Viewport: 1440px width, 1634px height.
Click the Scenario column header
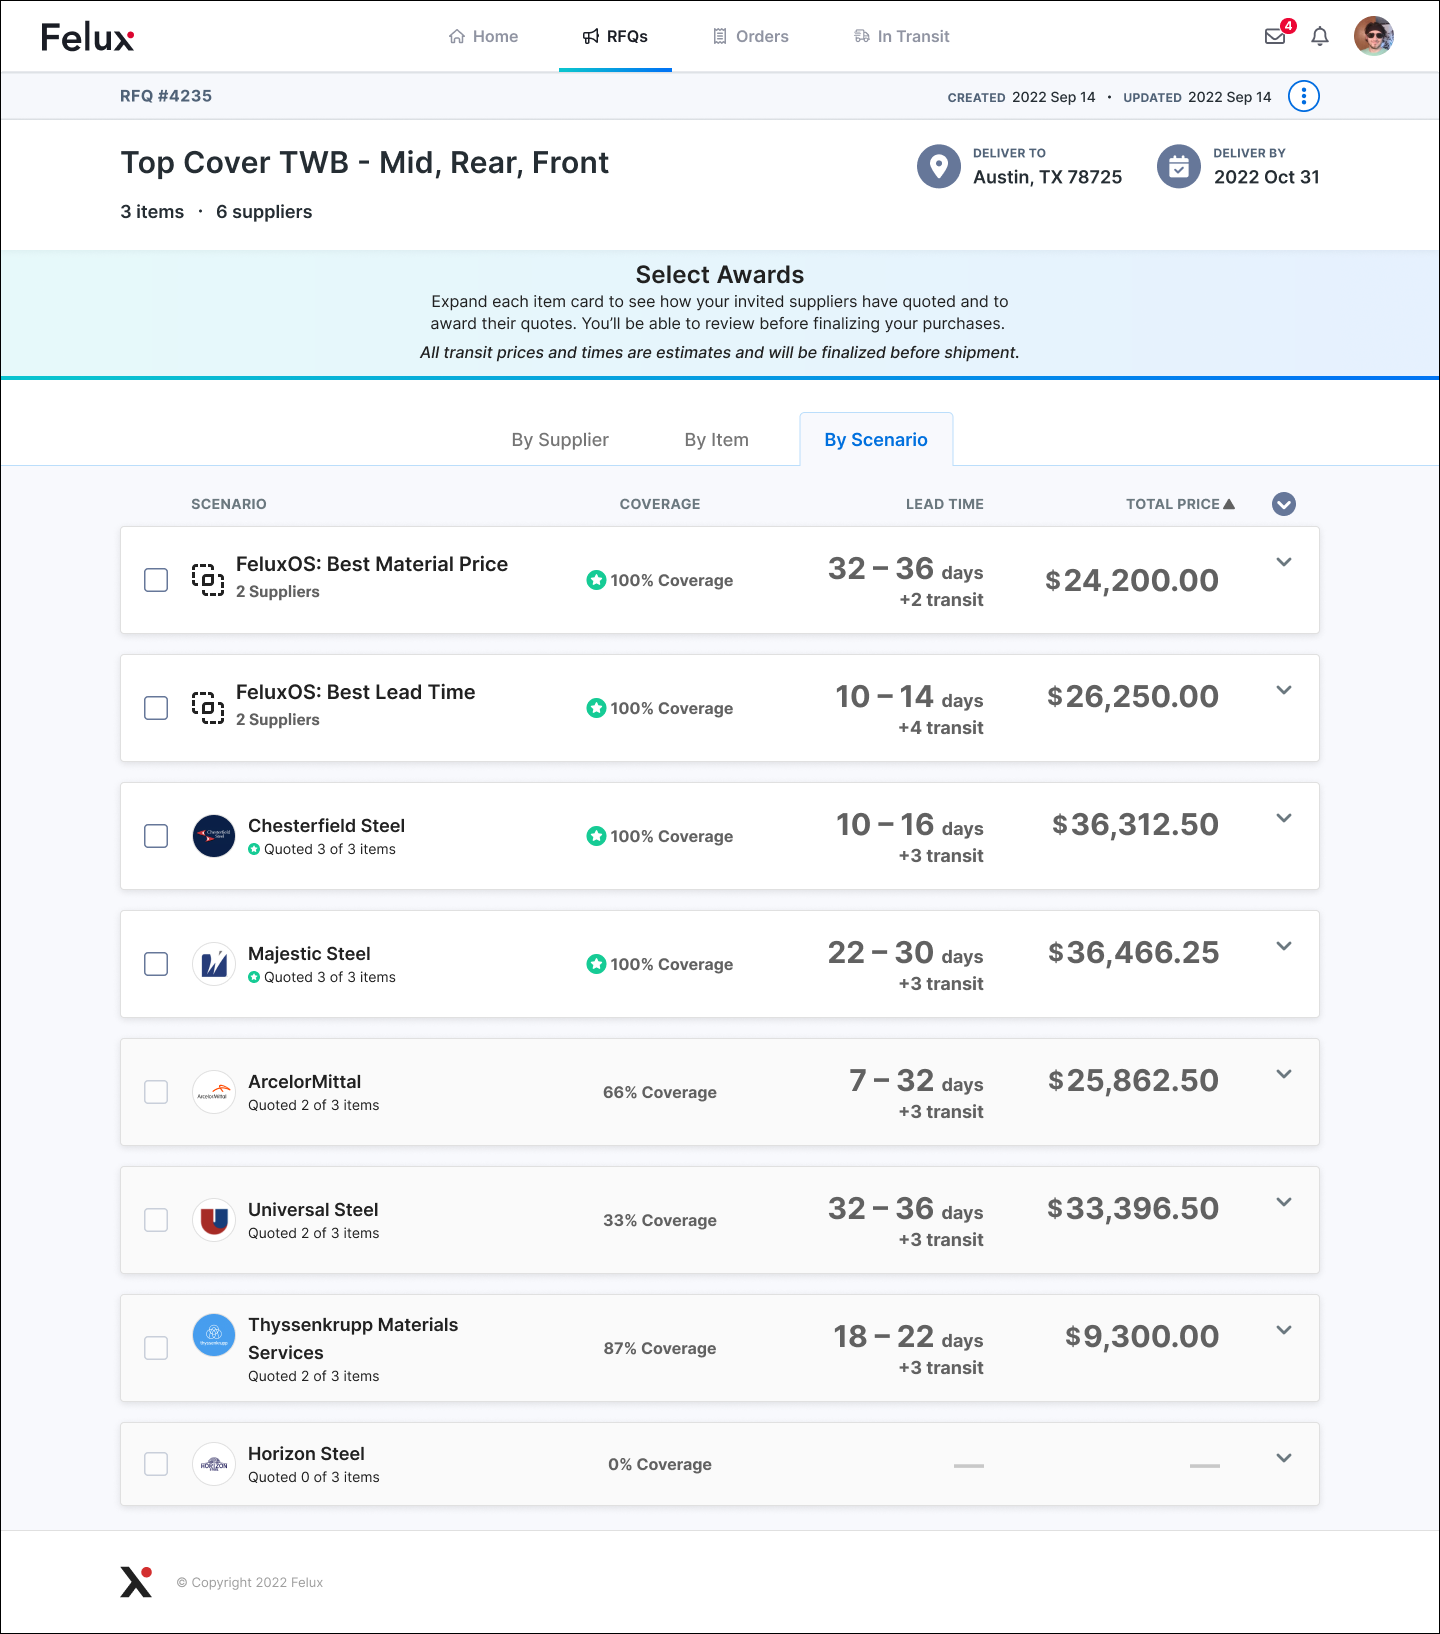click(x=229, y=504)
